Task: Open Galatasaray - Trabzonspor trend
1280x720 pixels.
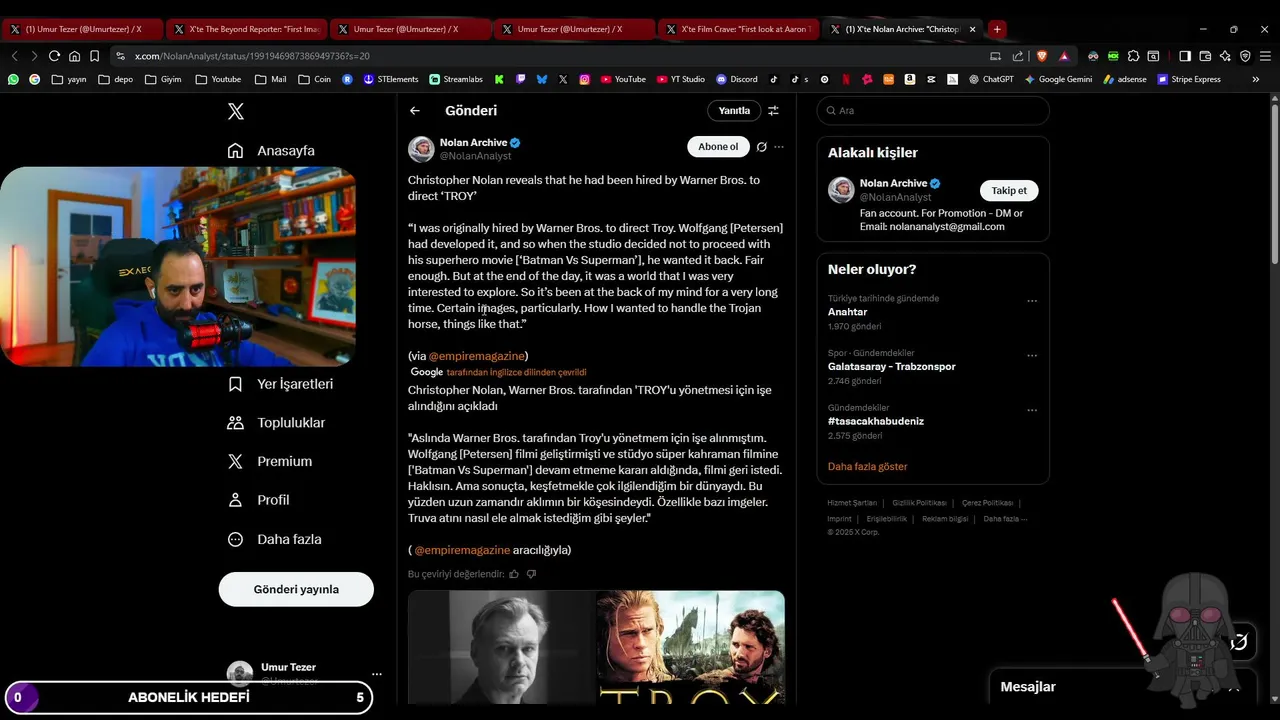Action: coord(892,366)
